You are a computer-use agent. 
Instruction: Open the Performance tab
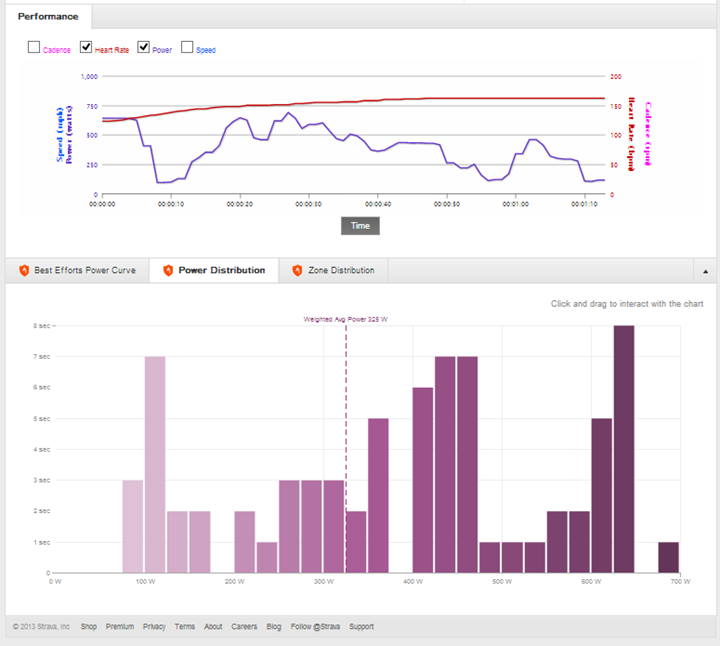(x=48, y=17)
